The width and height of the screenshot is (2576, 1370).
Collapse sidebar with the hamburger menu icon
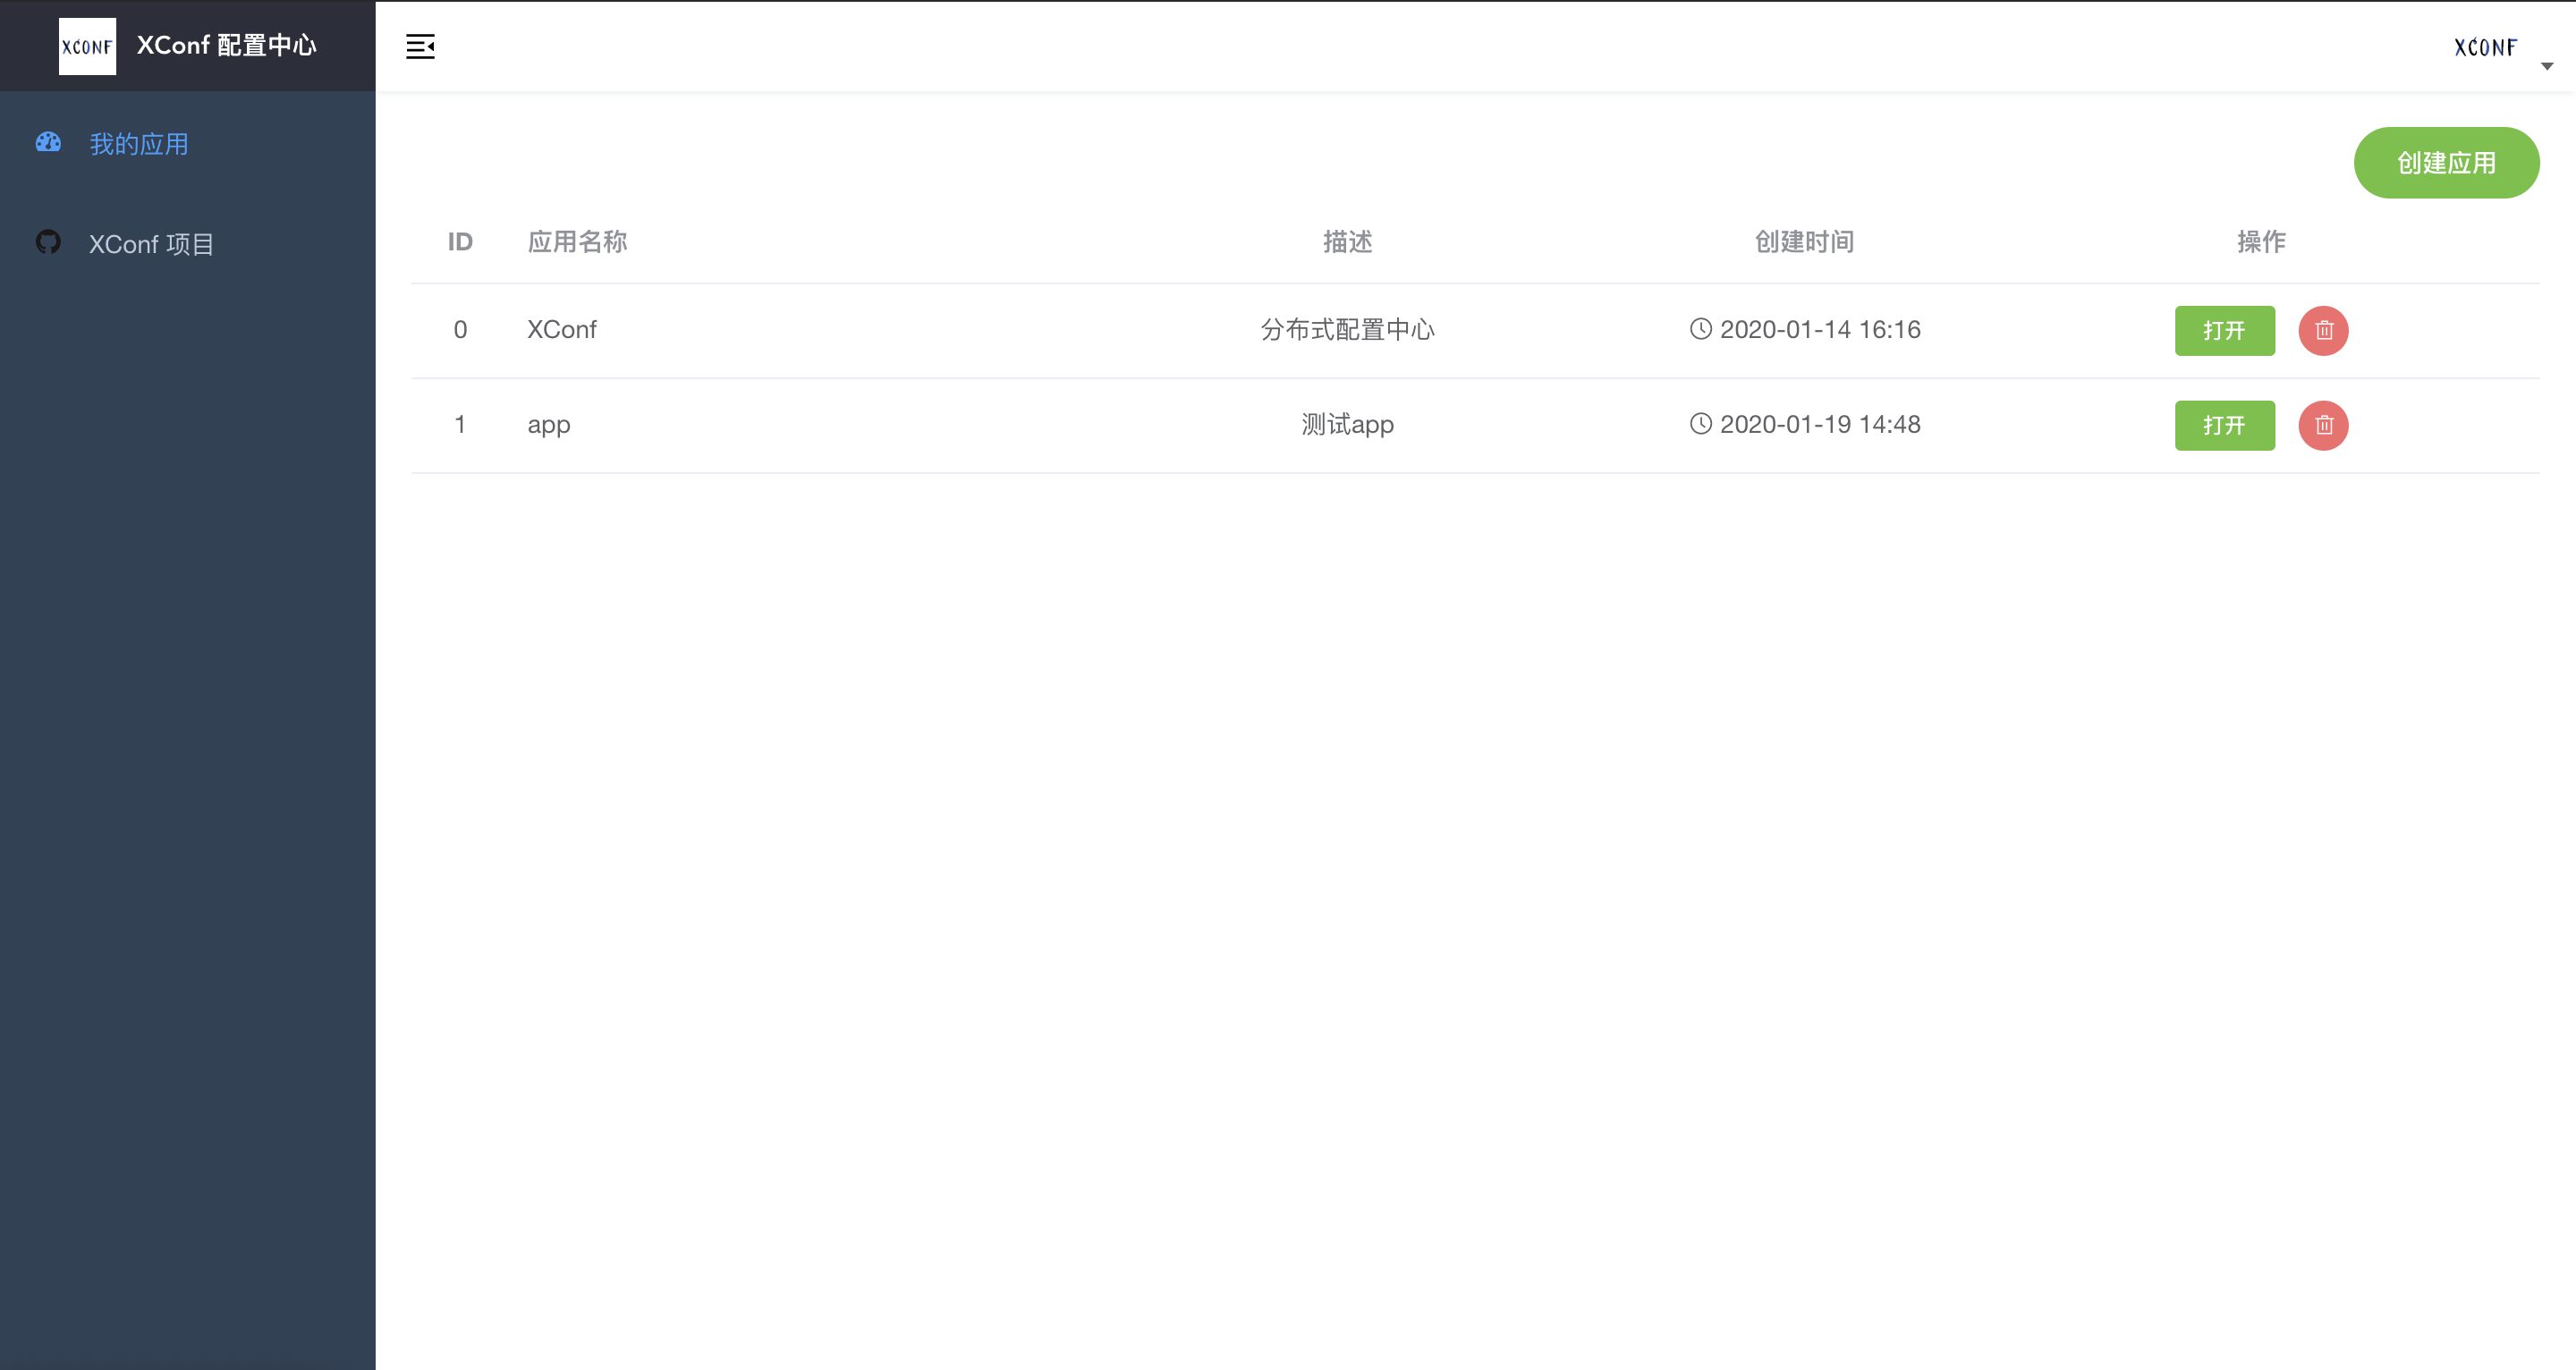(x=420, y=46)
